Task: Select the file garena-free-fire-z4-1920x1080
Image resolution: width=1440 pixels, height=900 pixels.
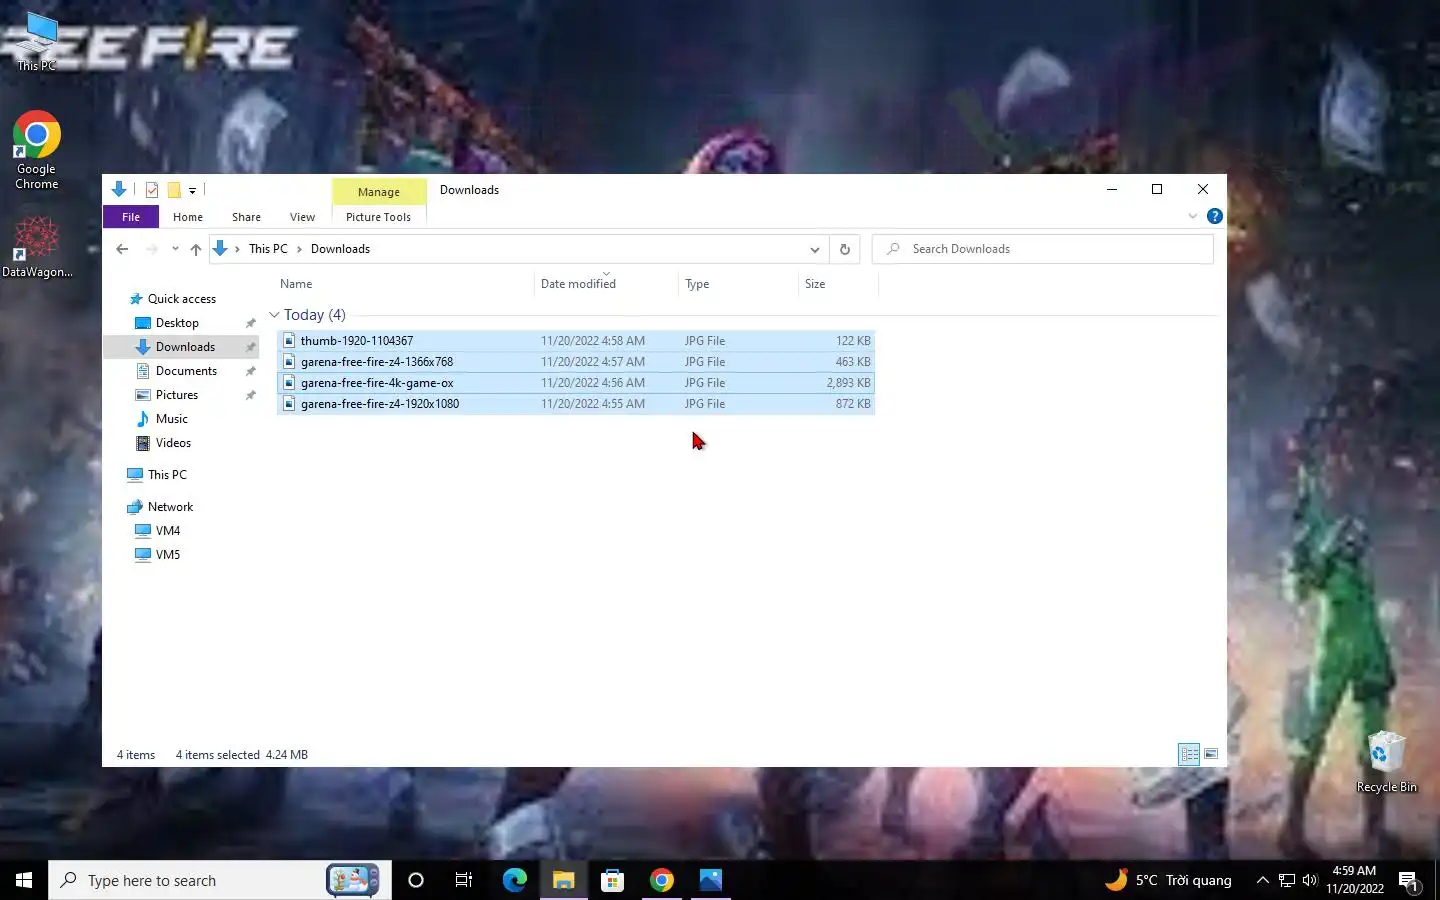Action: pyautogui.click(x=576, y=404)
